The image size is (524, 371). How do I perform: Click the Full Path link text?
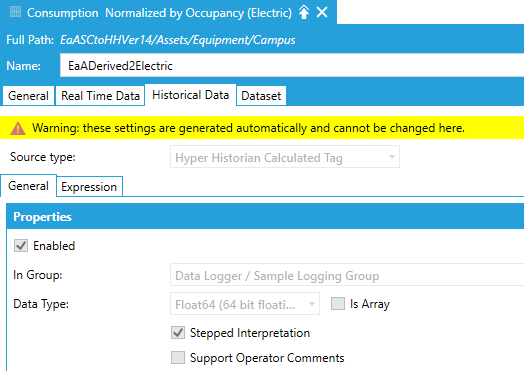point(177,40)
